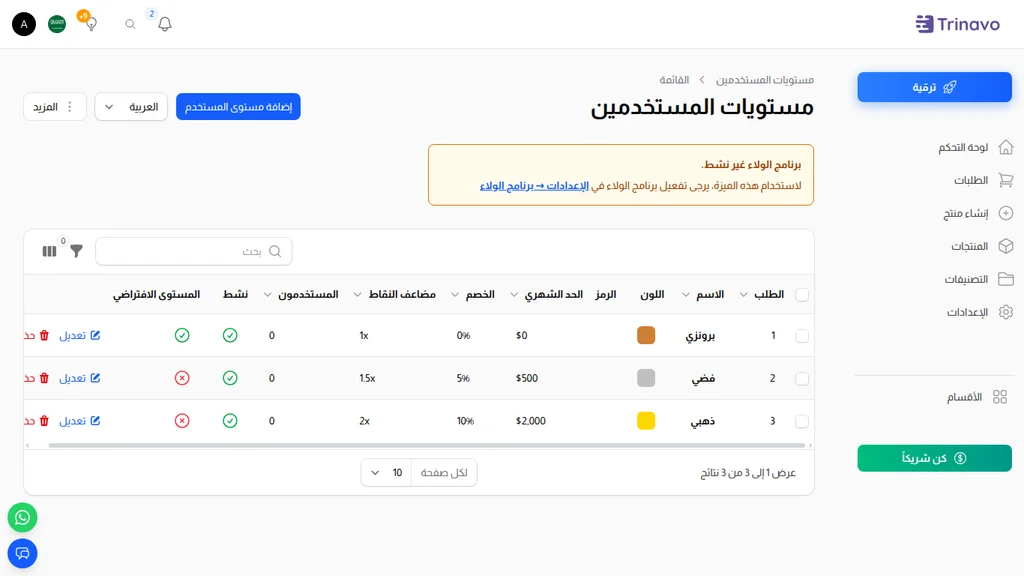Click the active check icon for فضي

(x=230, y=378)
